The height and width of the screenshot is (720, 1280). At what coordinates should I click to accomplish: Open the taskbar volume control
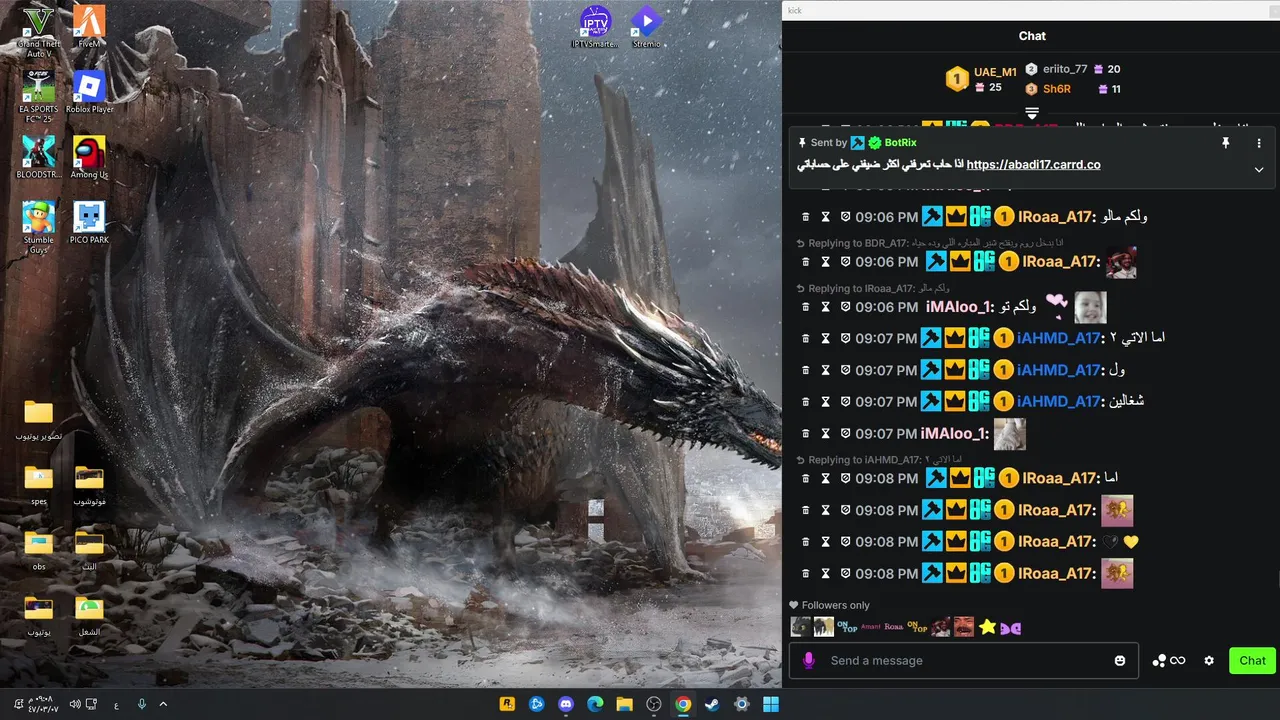tap(75, 704)
